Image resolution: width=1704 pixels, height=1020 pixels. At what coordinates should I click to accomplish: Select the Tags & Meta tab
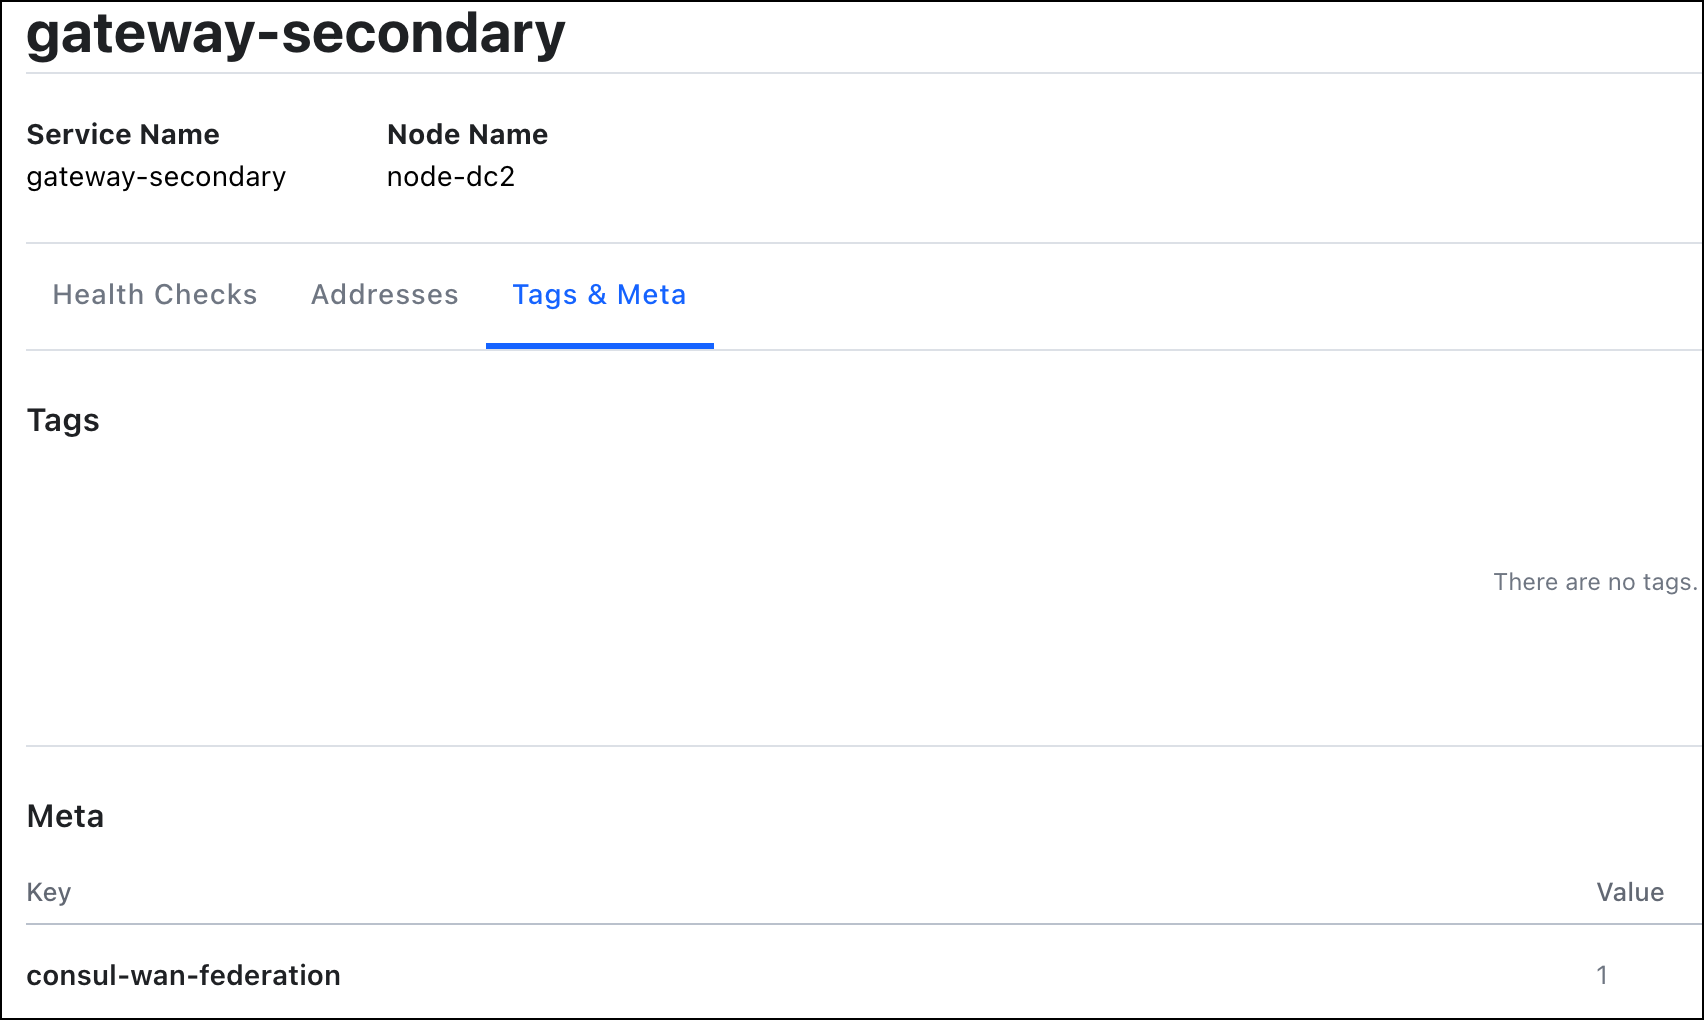[599, 295]
